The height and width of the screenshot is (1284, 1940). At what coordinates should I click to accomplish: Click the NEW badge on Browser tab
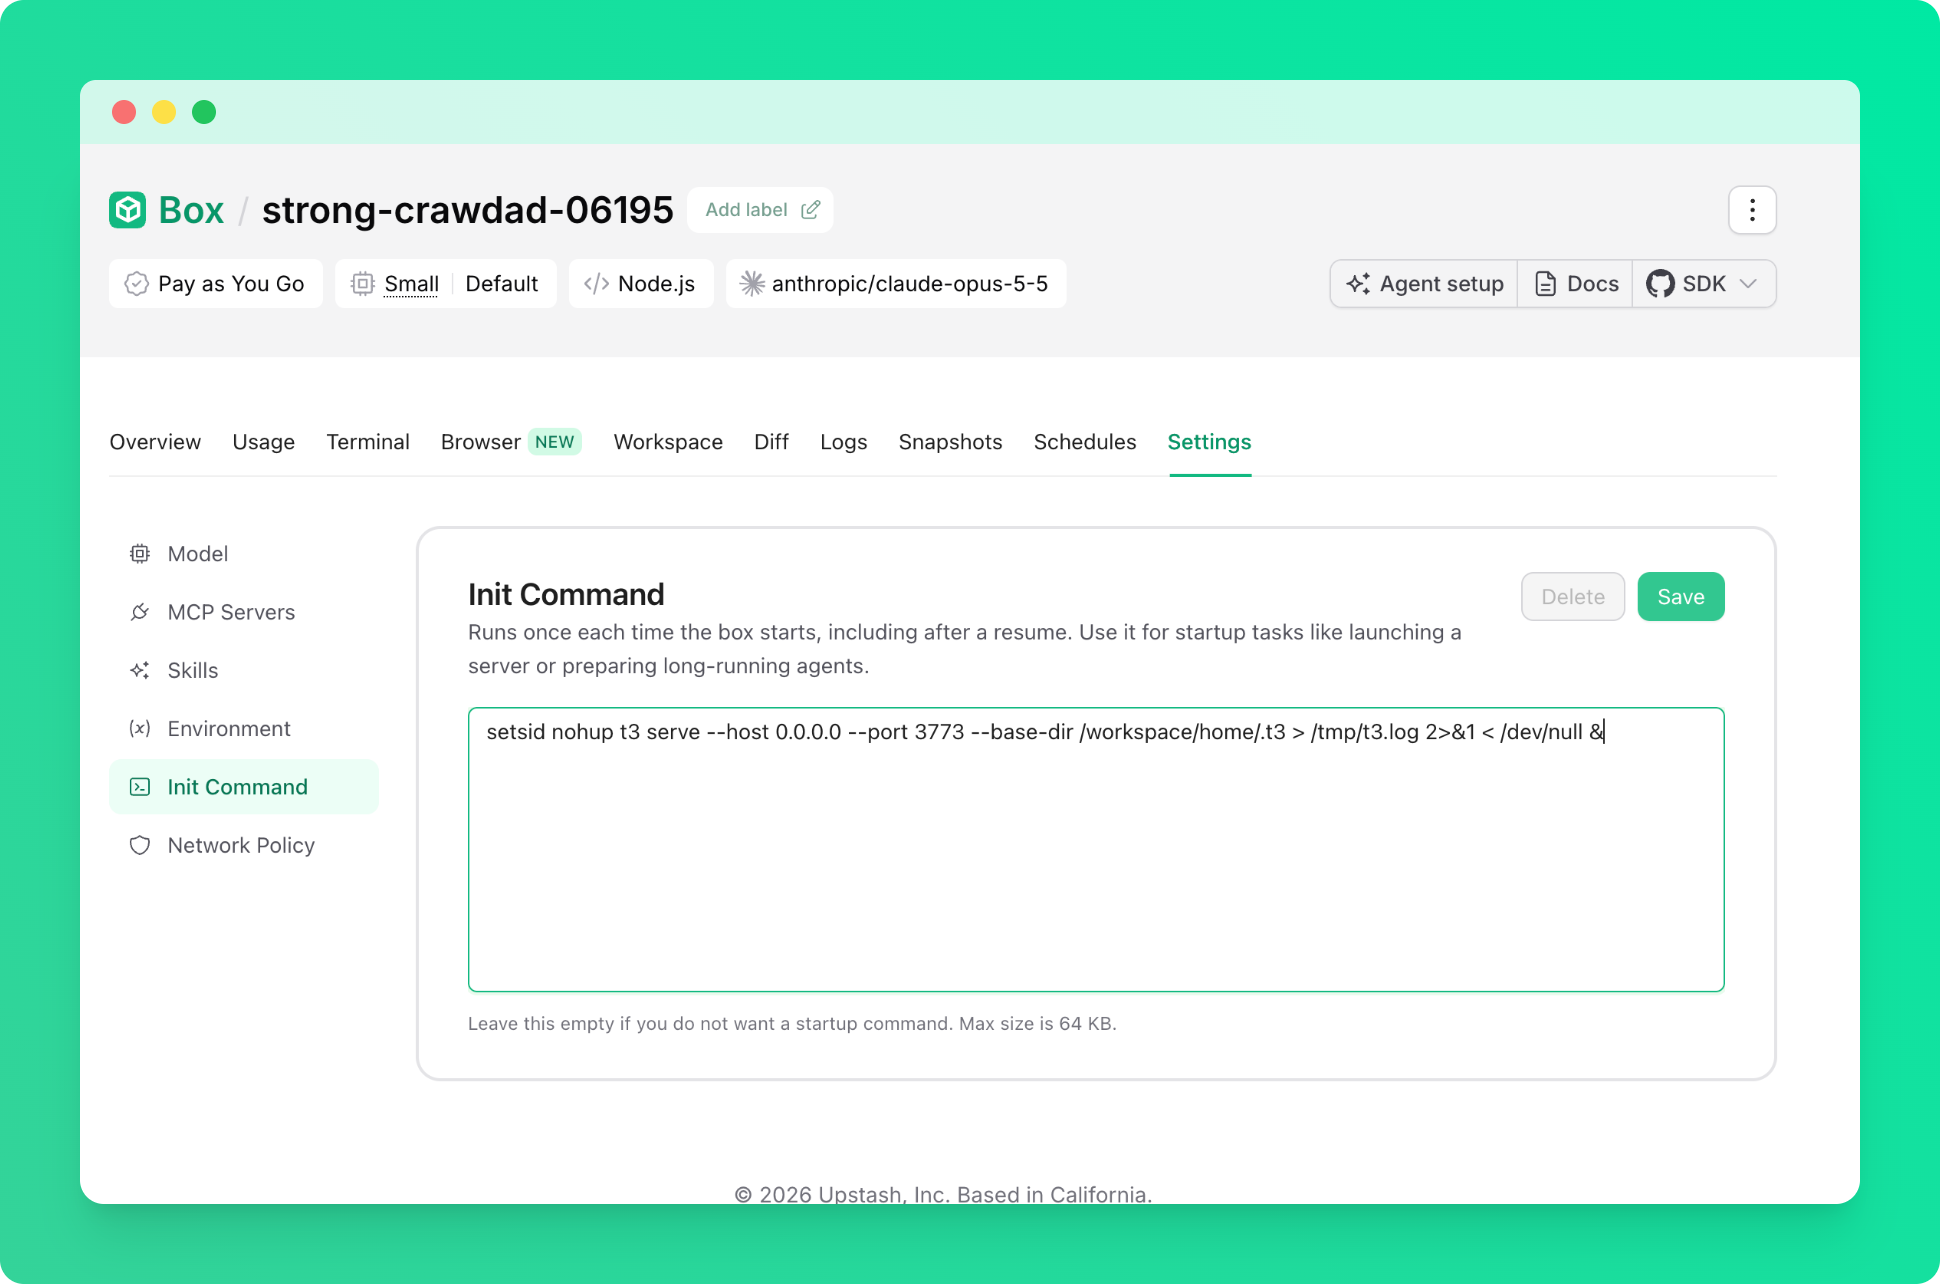tap(555, 442)
